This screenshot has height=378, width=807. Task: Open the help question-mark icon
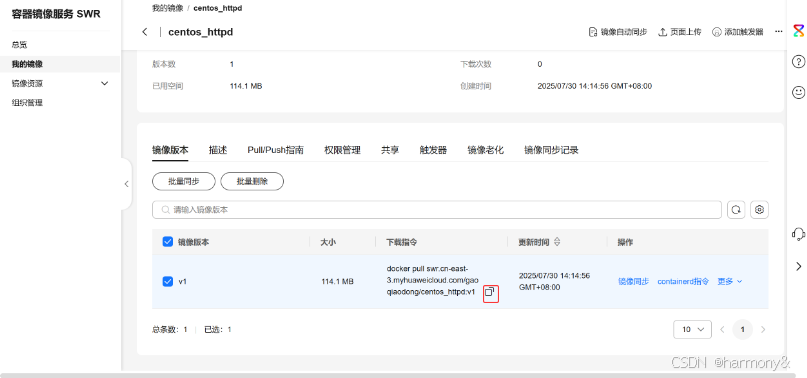(798, 62)
